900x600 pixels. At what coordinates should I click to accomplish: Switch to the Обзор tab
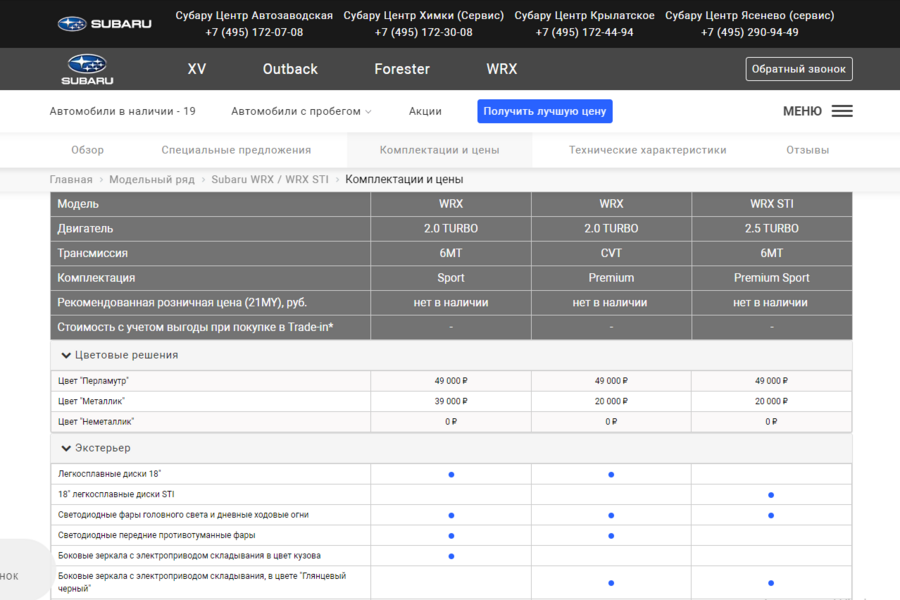[87, 150]
